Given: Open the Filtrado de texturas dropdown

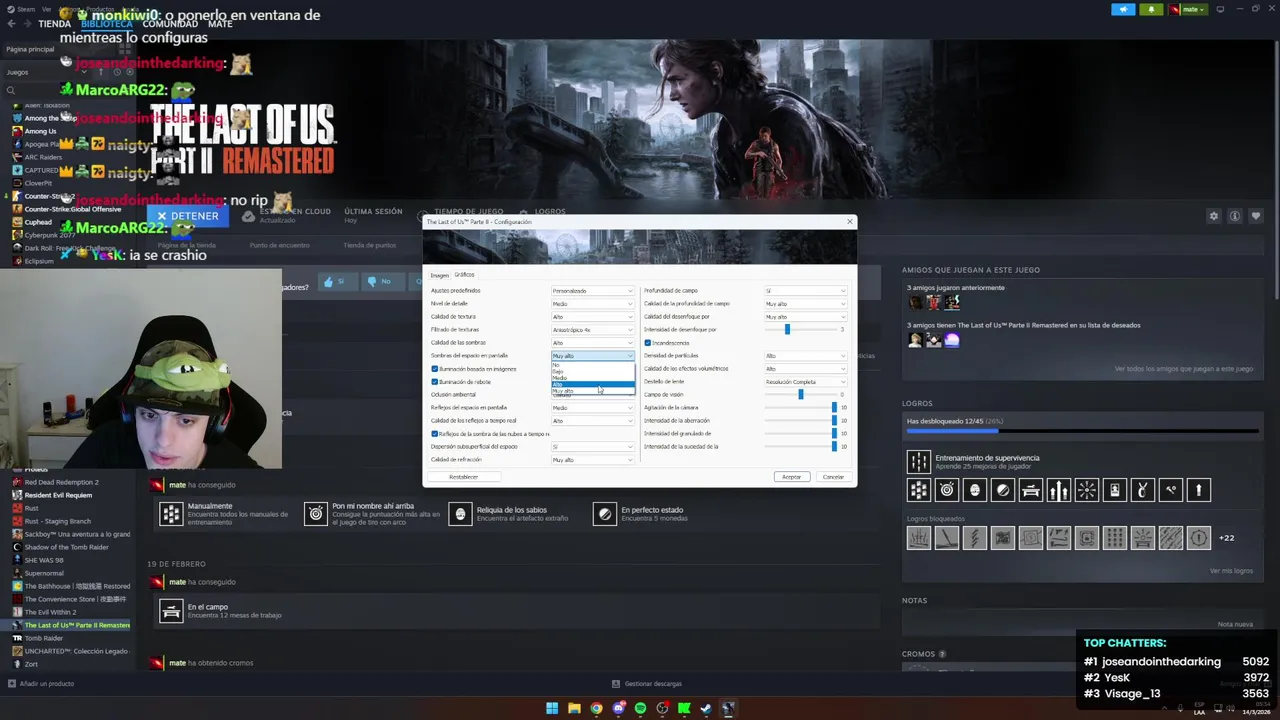Looking at the screenshot, I should tap(593, 330).
